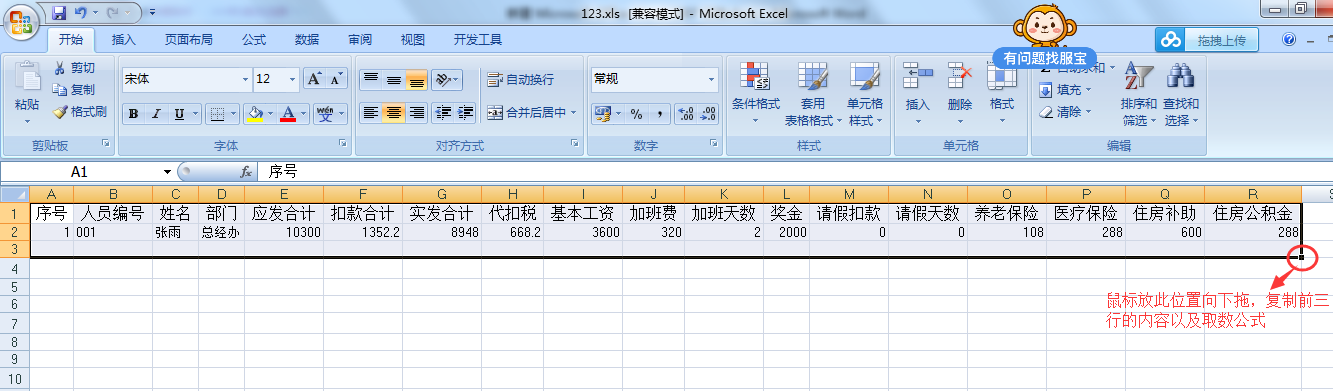Open the font name 宋体 dropdown
The height and width of the screenshot is (391, 1333).
coord(245,79)
